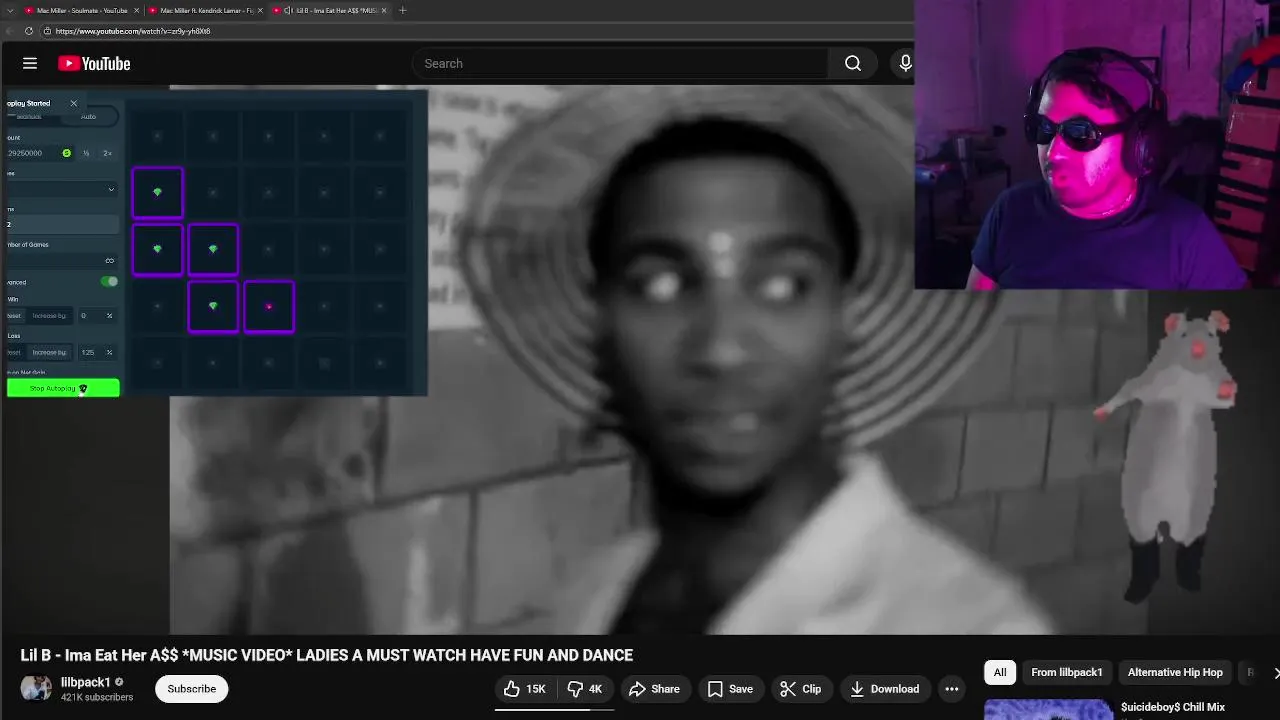
Task: Dismiss the Autoplay Started notification
Action: [x=73, y=103]
